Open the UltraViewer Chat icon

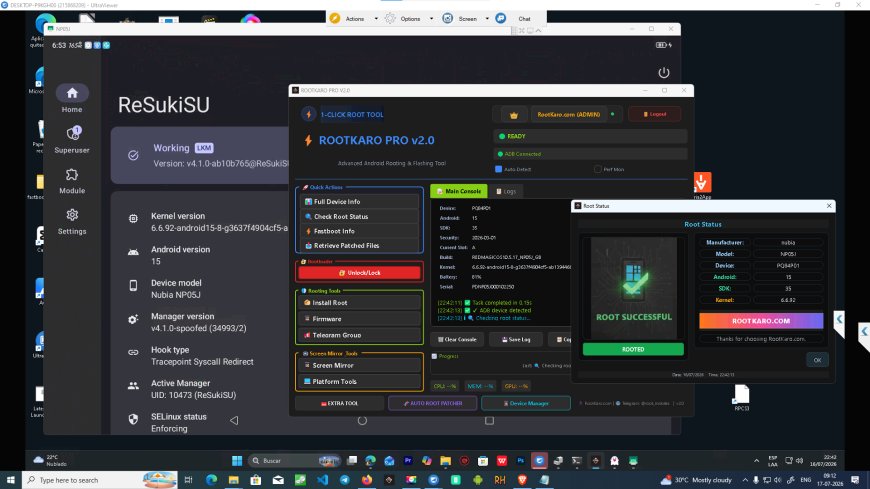point(501,18)
